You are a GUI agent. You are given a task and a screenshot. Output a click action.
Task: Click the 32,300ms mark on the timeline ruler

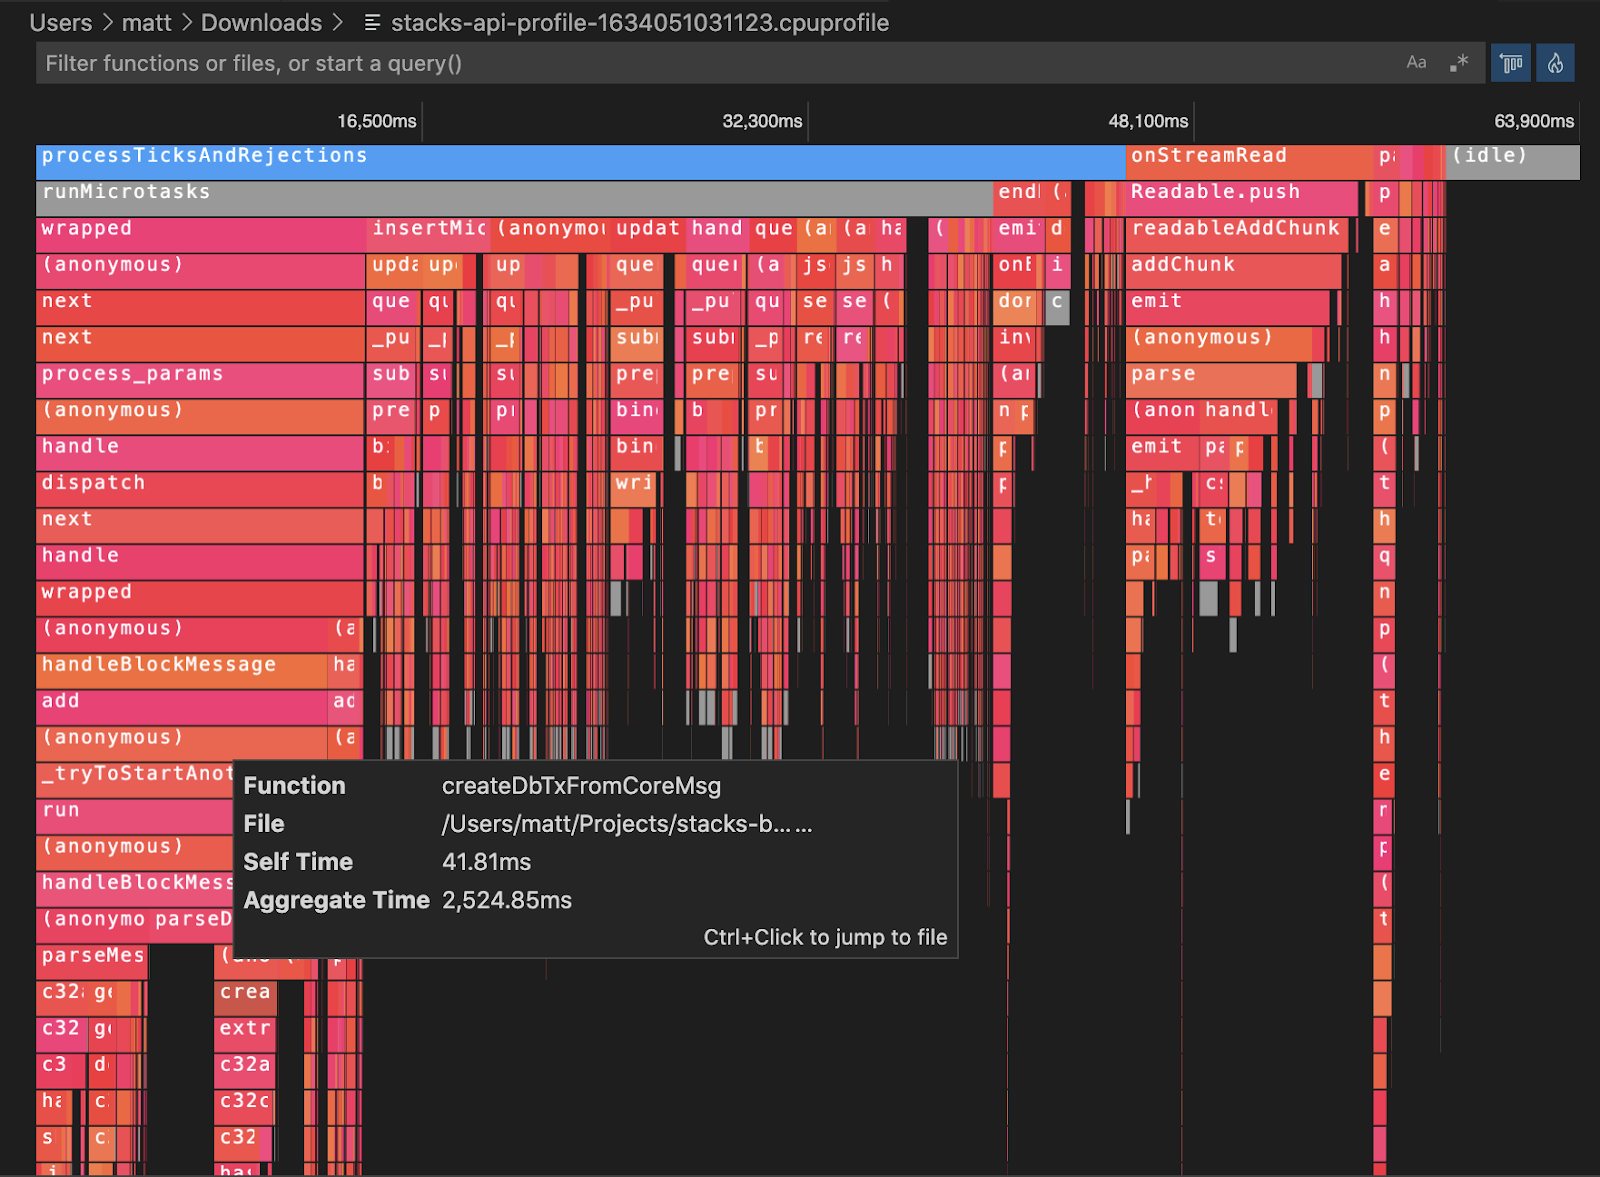pos(760,120)
